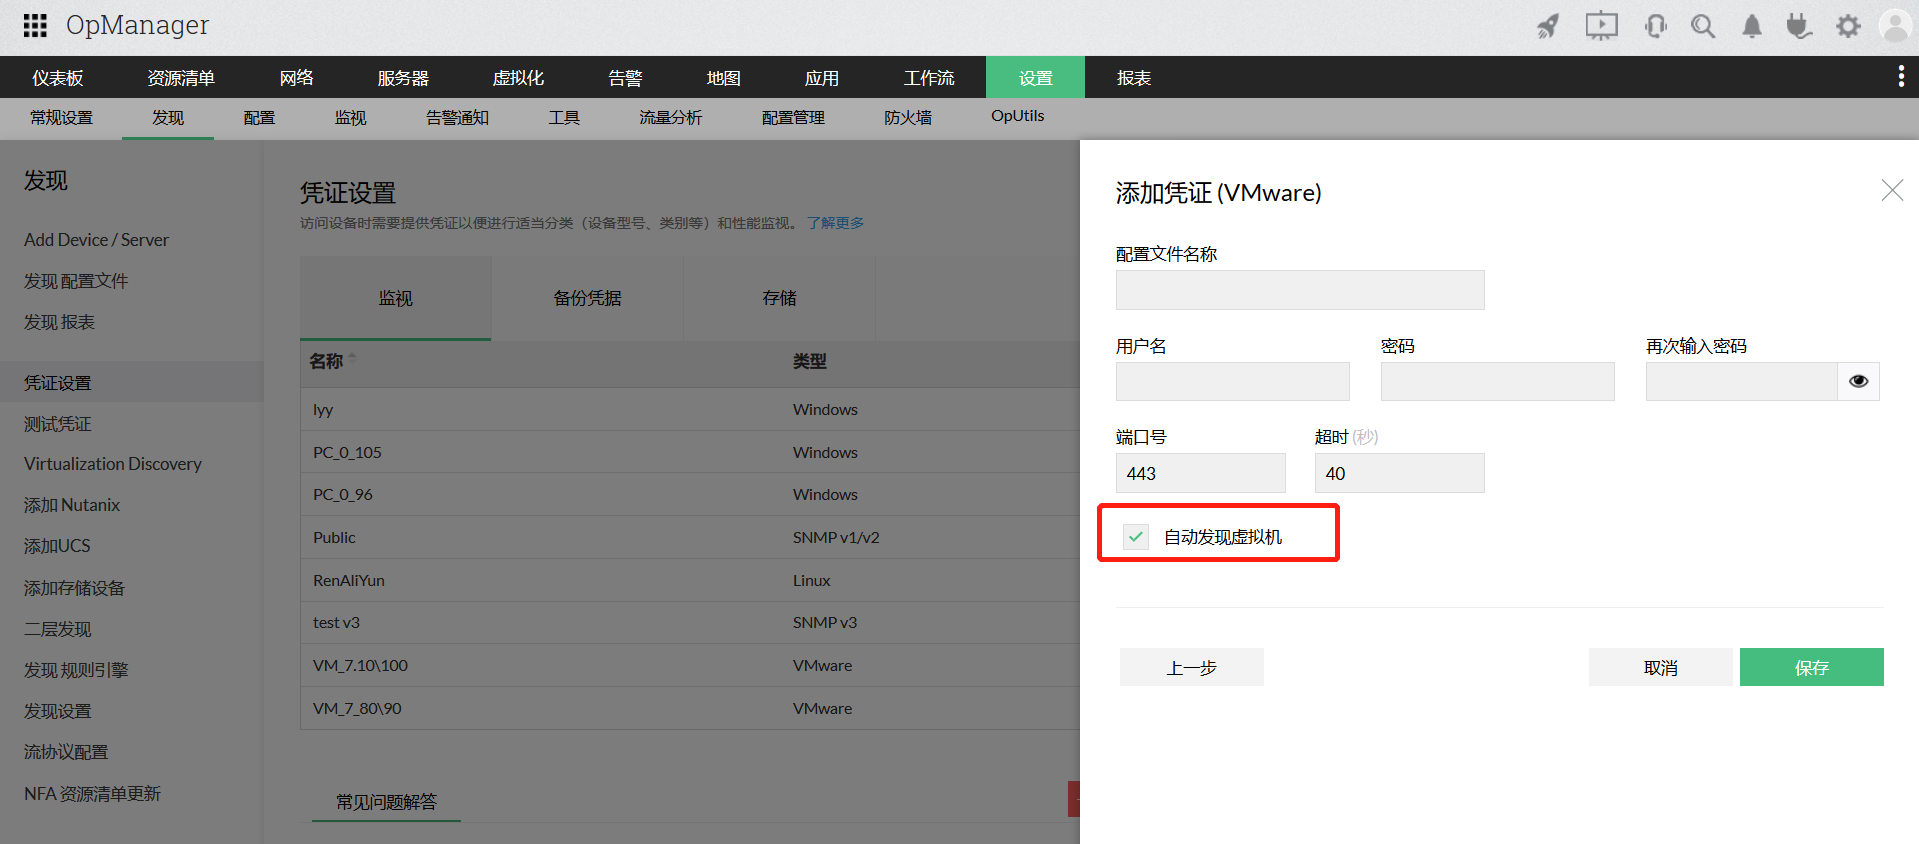
Task: Open Add Device / Server in sidebar
Action: tap(96, 240)
